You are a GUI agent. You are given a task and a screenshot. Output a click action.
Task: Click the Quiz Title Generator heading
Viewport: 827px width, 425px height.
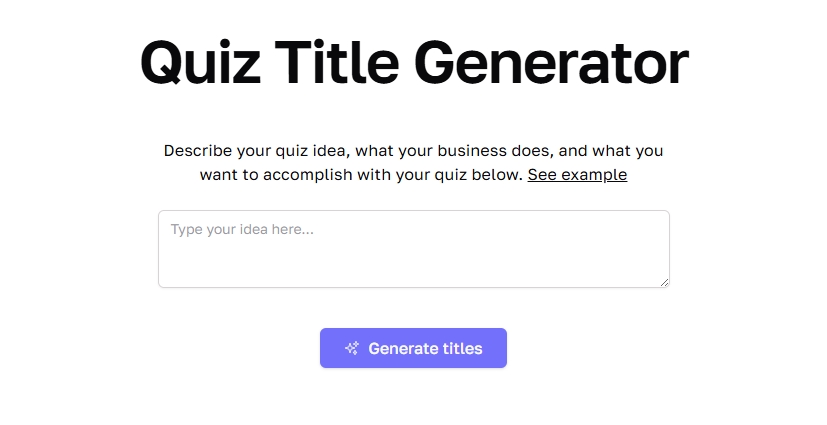tap(413, 63)
